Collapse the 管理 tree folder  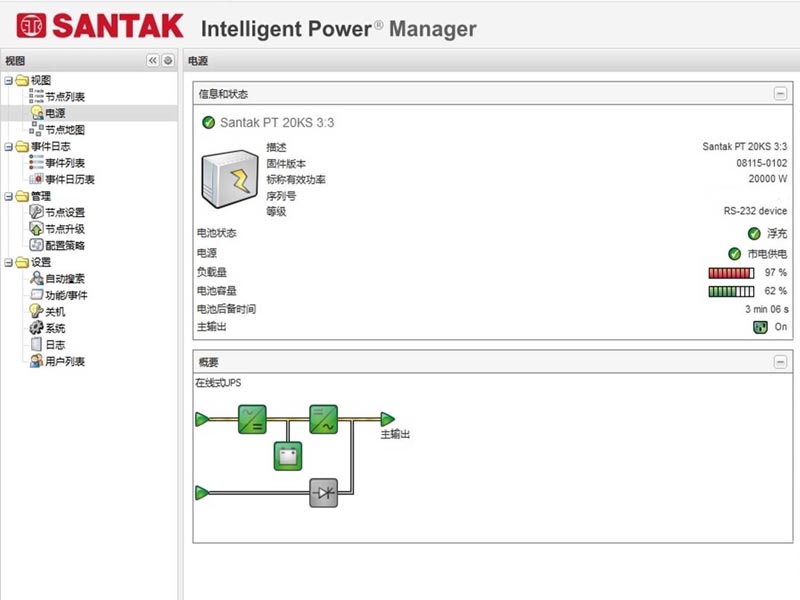(x=9, y=196)
